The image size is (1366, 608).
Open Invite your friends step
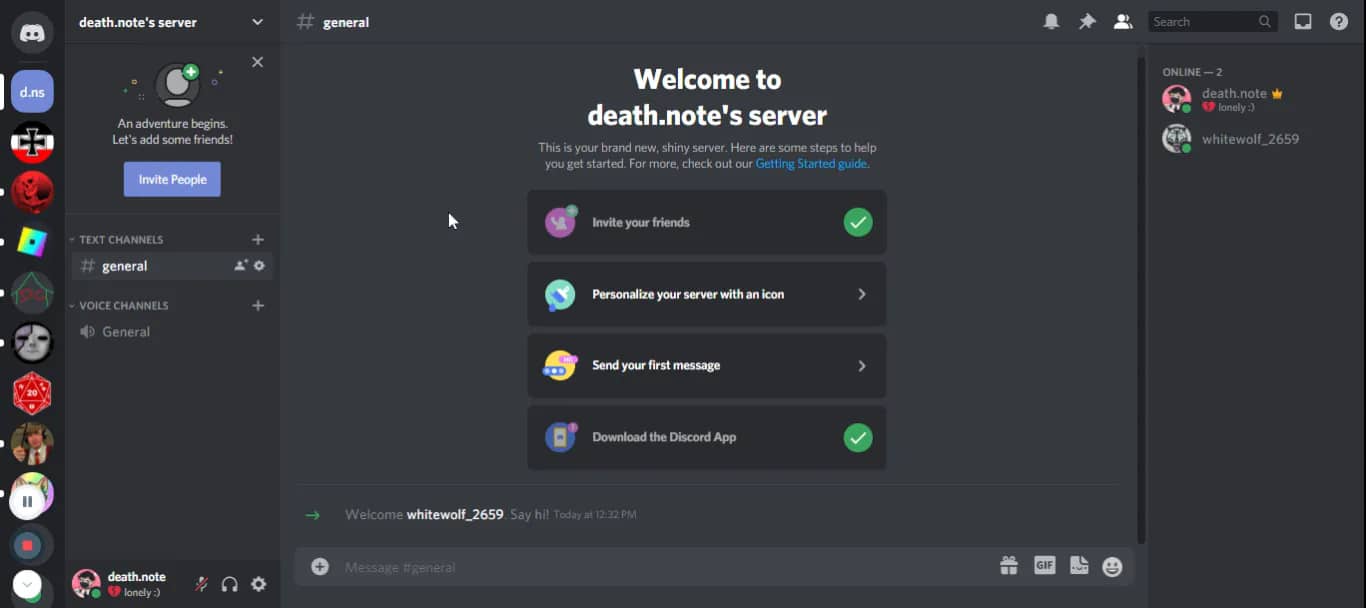pos(707,222)
